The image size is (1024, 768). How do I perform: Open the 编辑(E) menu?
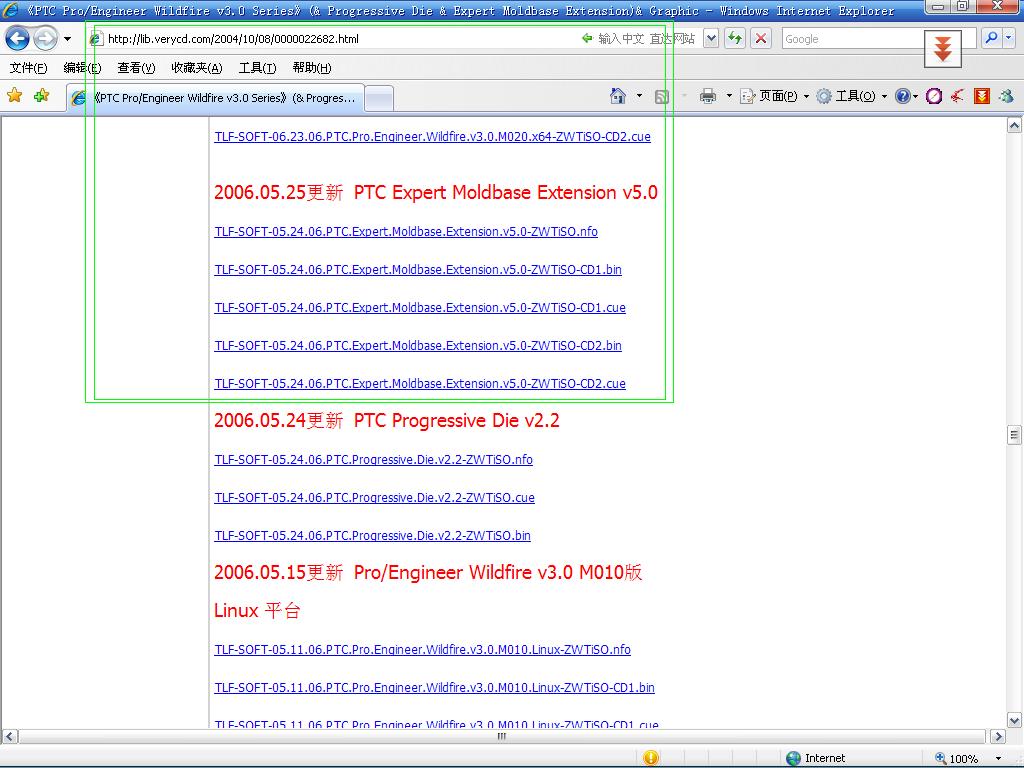pos(82,68)
